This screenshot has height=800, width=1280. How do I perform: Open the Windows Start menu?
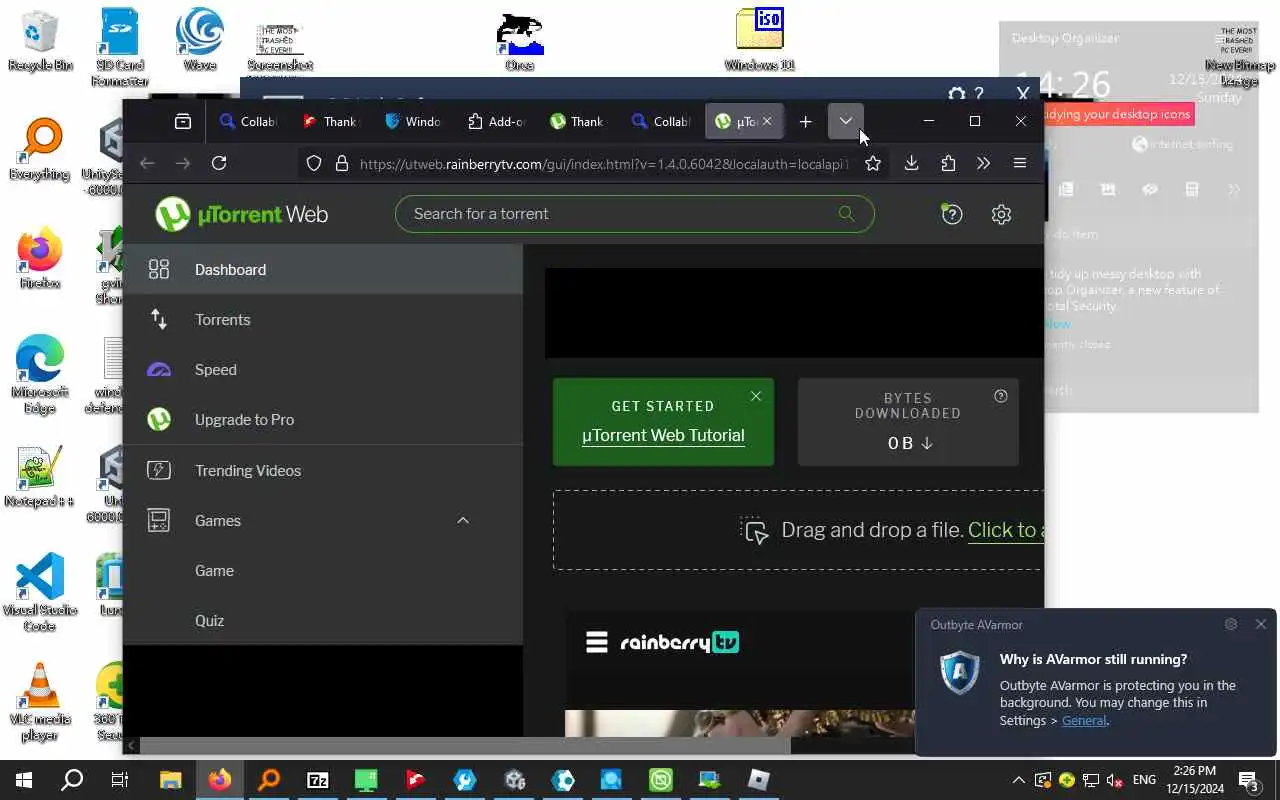[24, 780]
